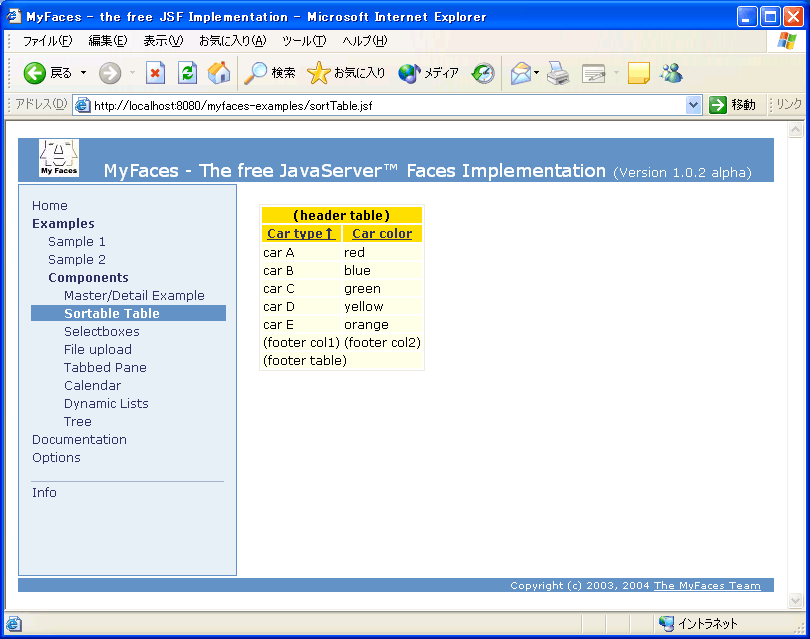Open the Sample 1 link
The height and width of the screenshot is (639, 810).
point(76,242)
